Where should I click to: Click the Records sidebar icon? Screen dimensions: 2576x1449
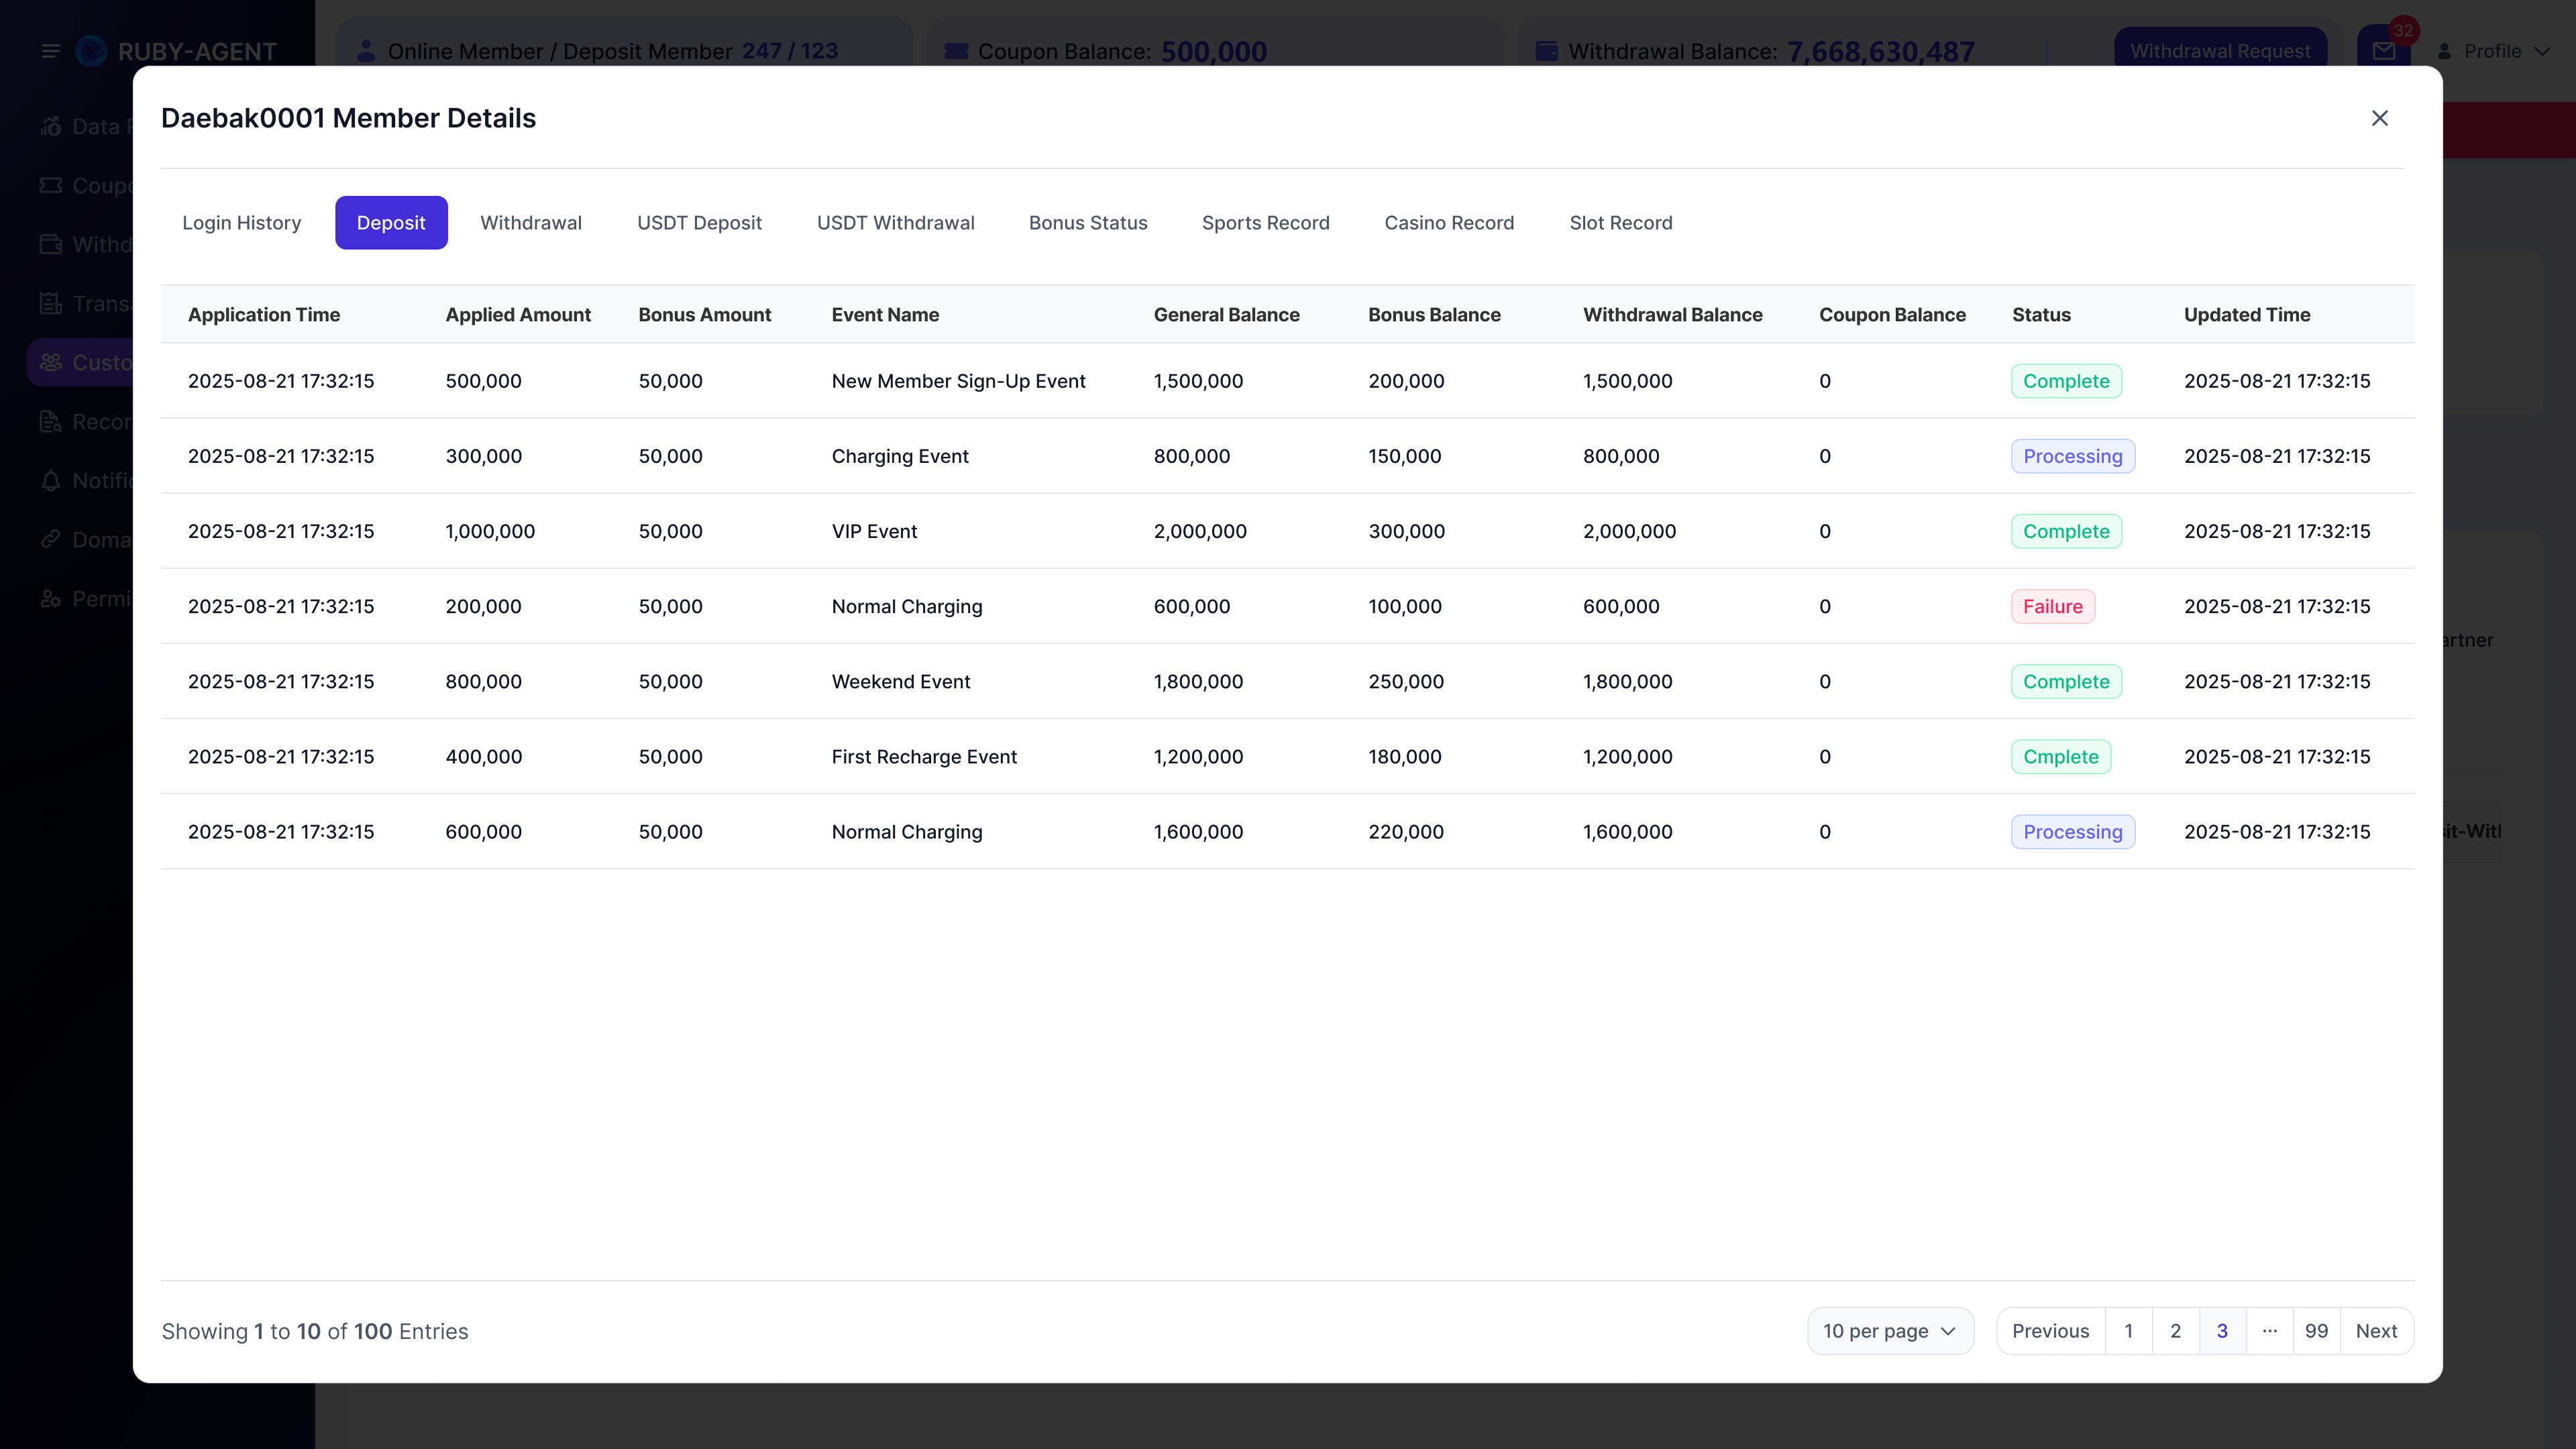[x=51, y=421]
